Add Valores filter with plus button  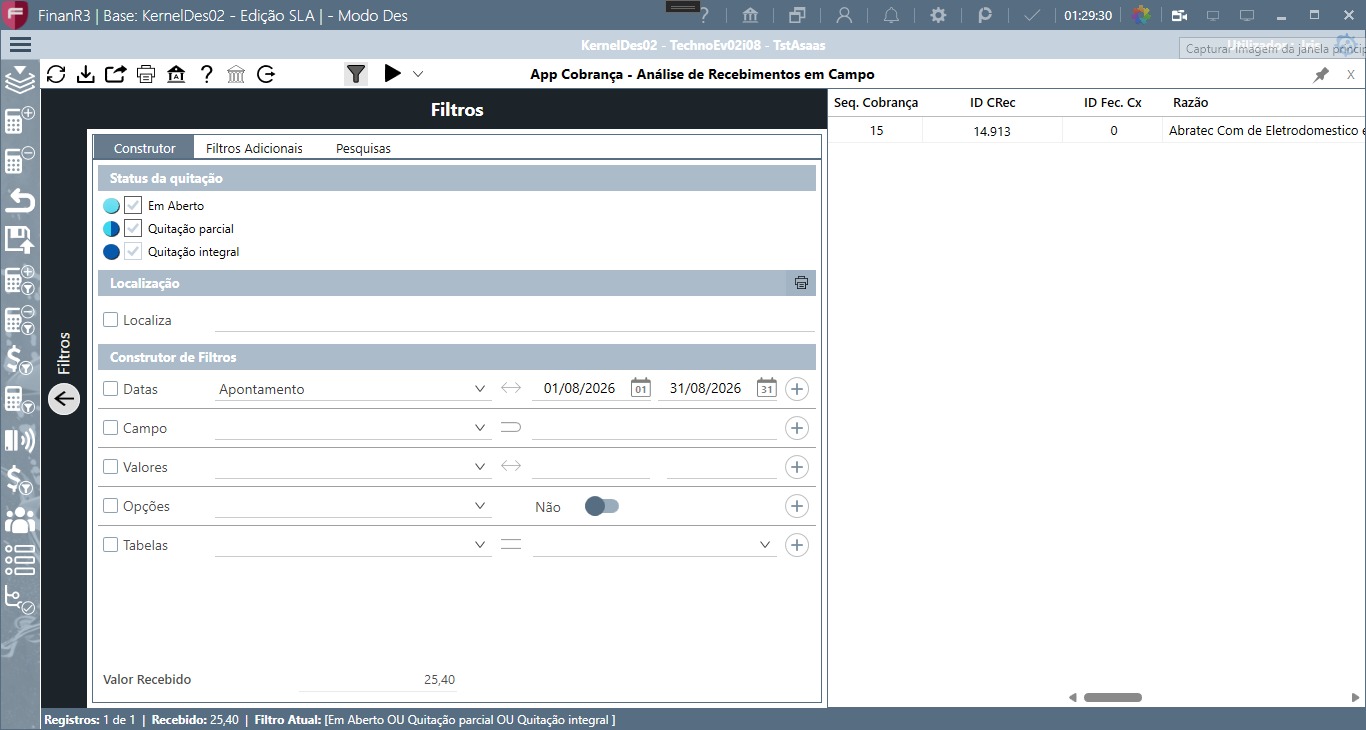tap(797, 467)
